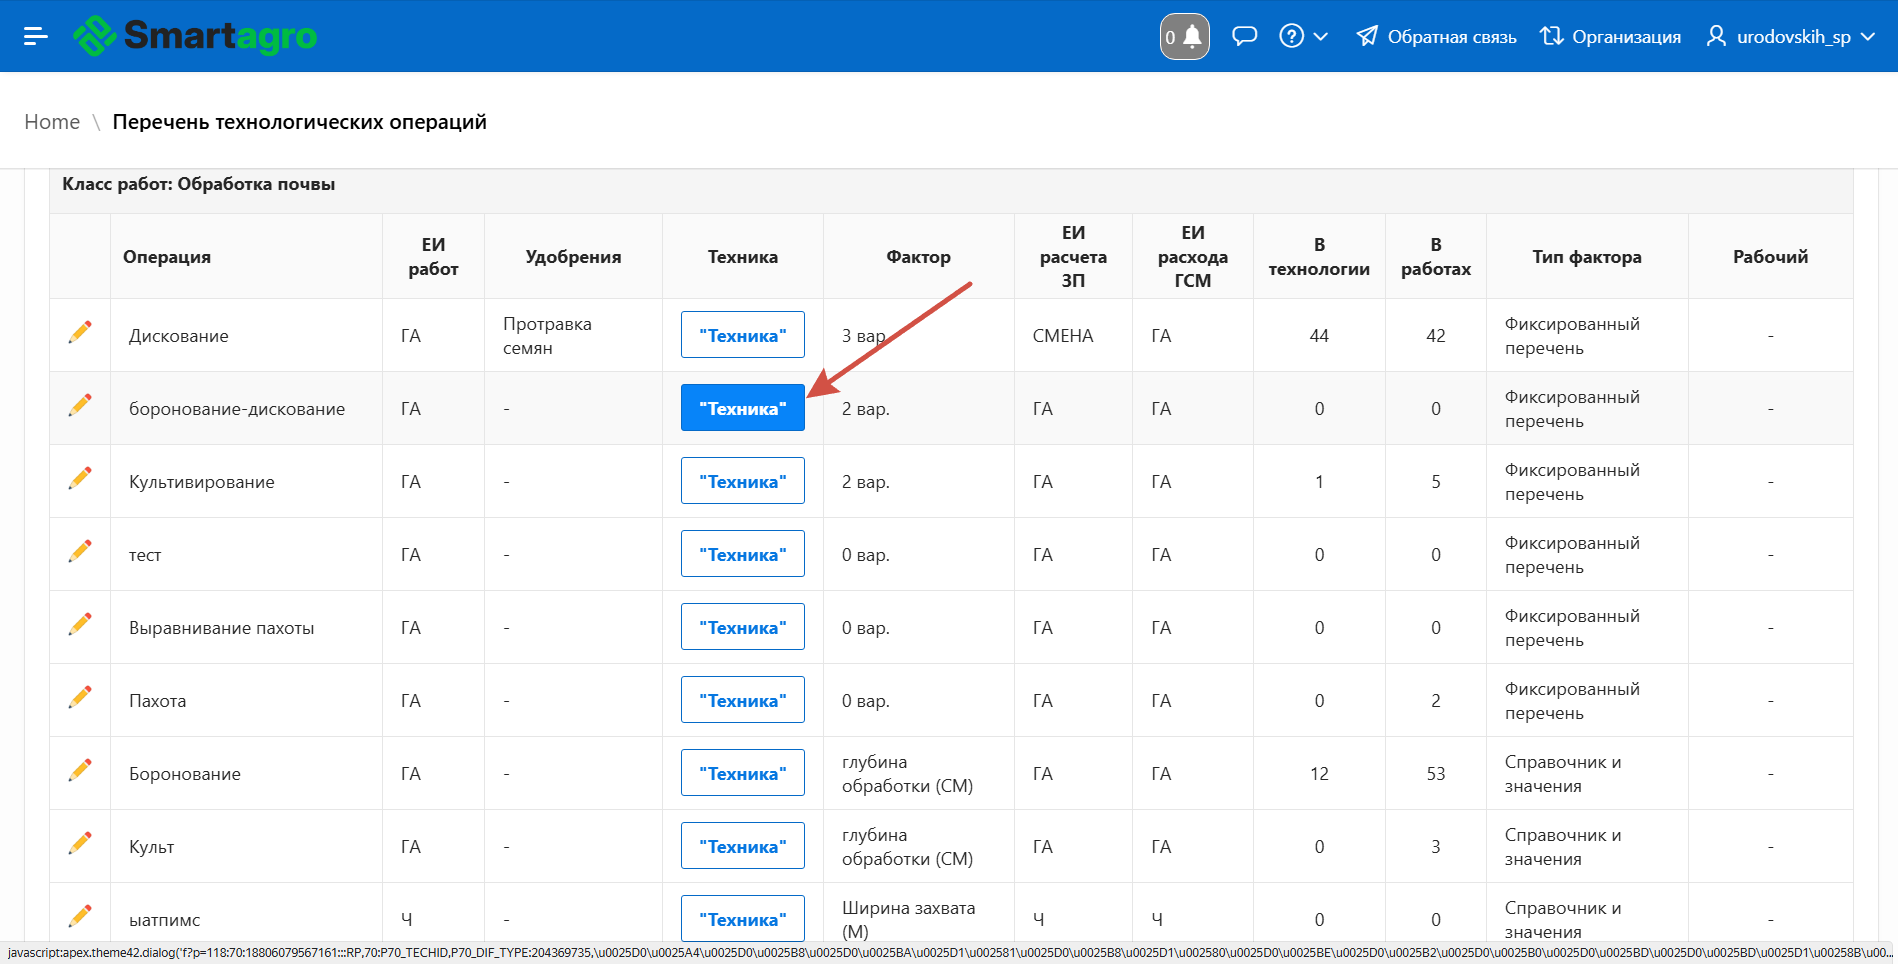This screenshot has height=964, width=1898.
Task: Click the Тип фактора column header
Action: (1586, 257)
